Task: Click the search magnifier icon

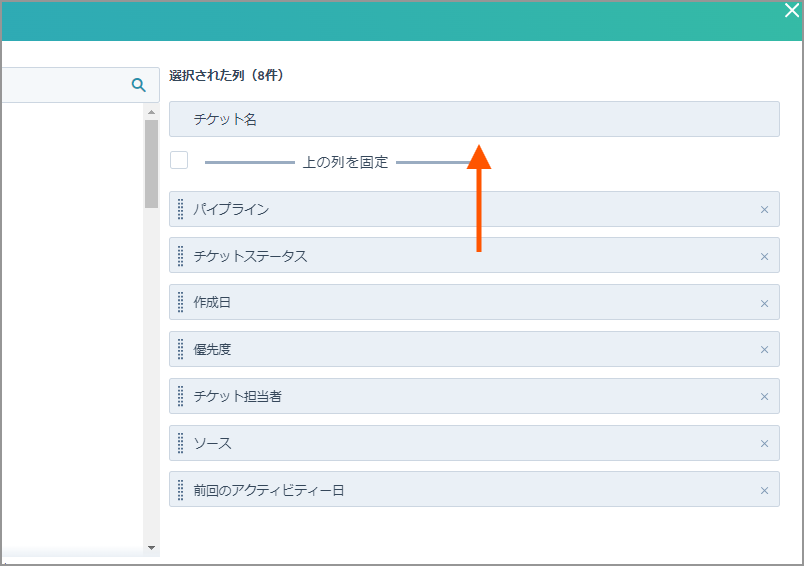Action: [x=138, y=85]
